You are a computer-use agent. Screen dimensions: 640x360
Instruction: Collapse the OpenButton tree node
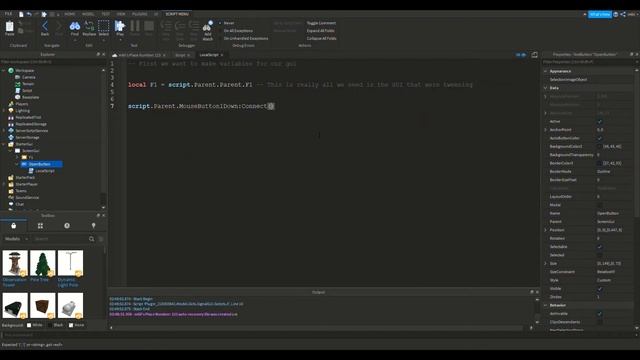coord(17,164)
